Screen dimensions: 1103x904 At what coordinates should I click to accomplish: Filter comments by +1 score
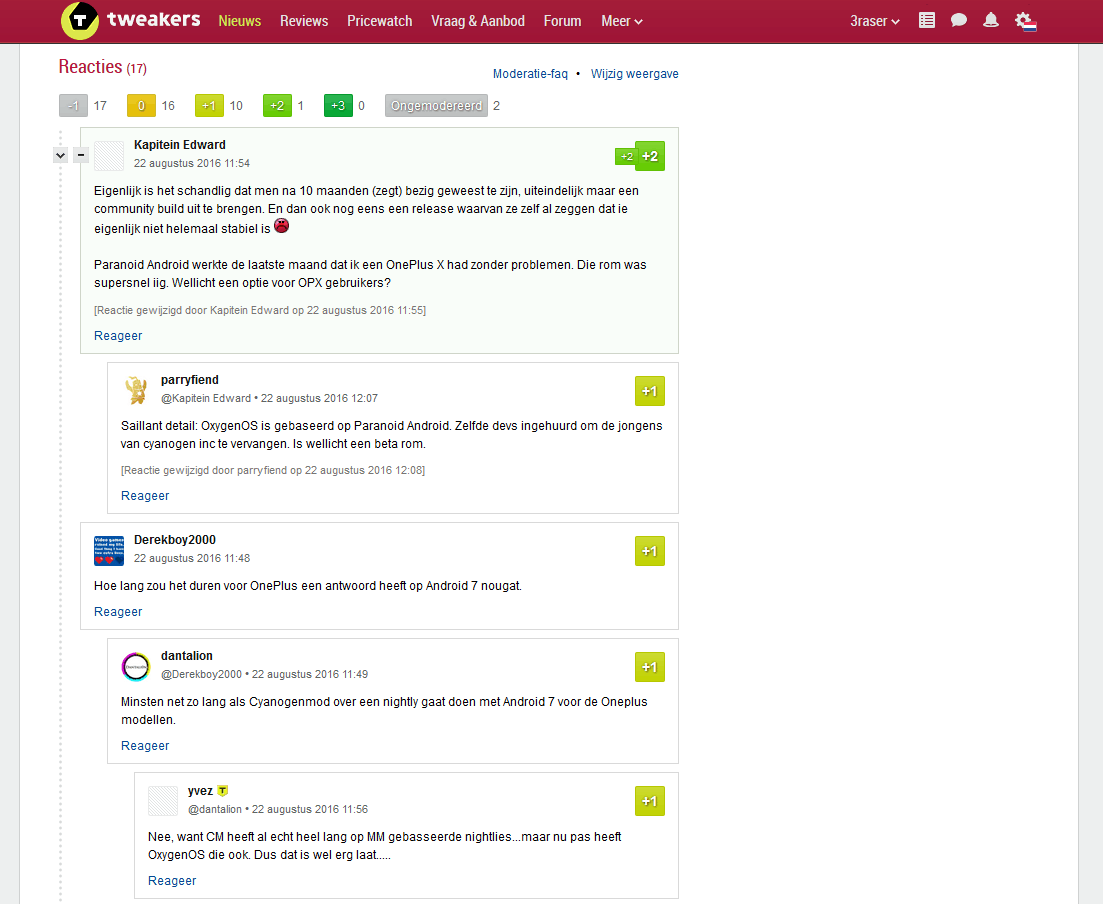tap(209, 106)
